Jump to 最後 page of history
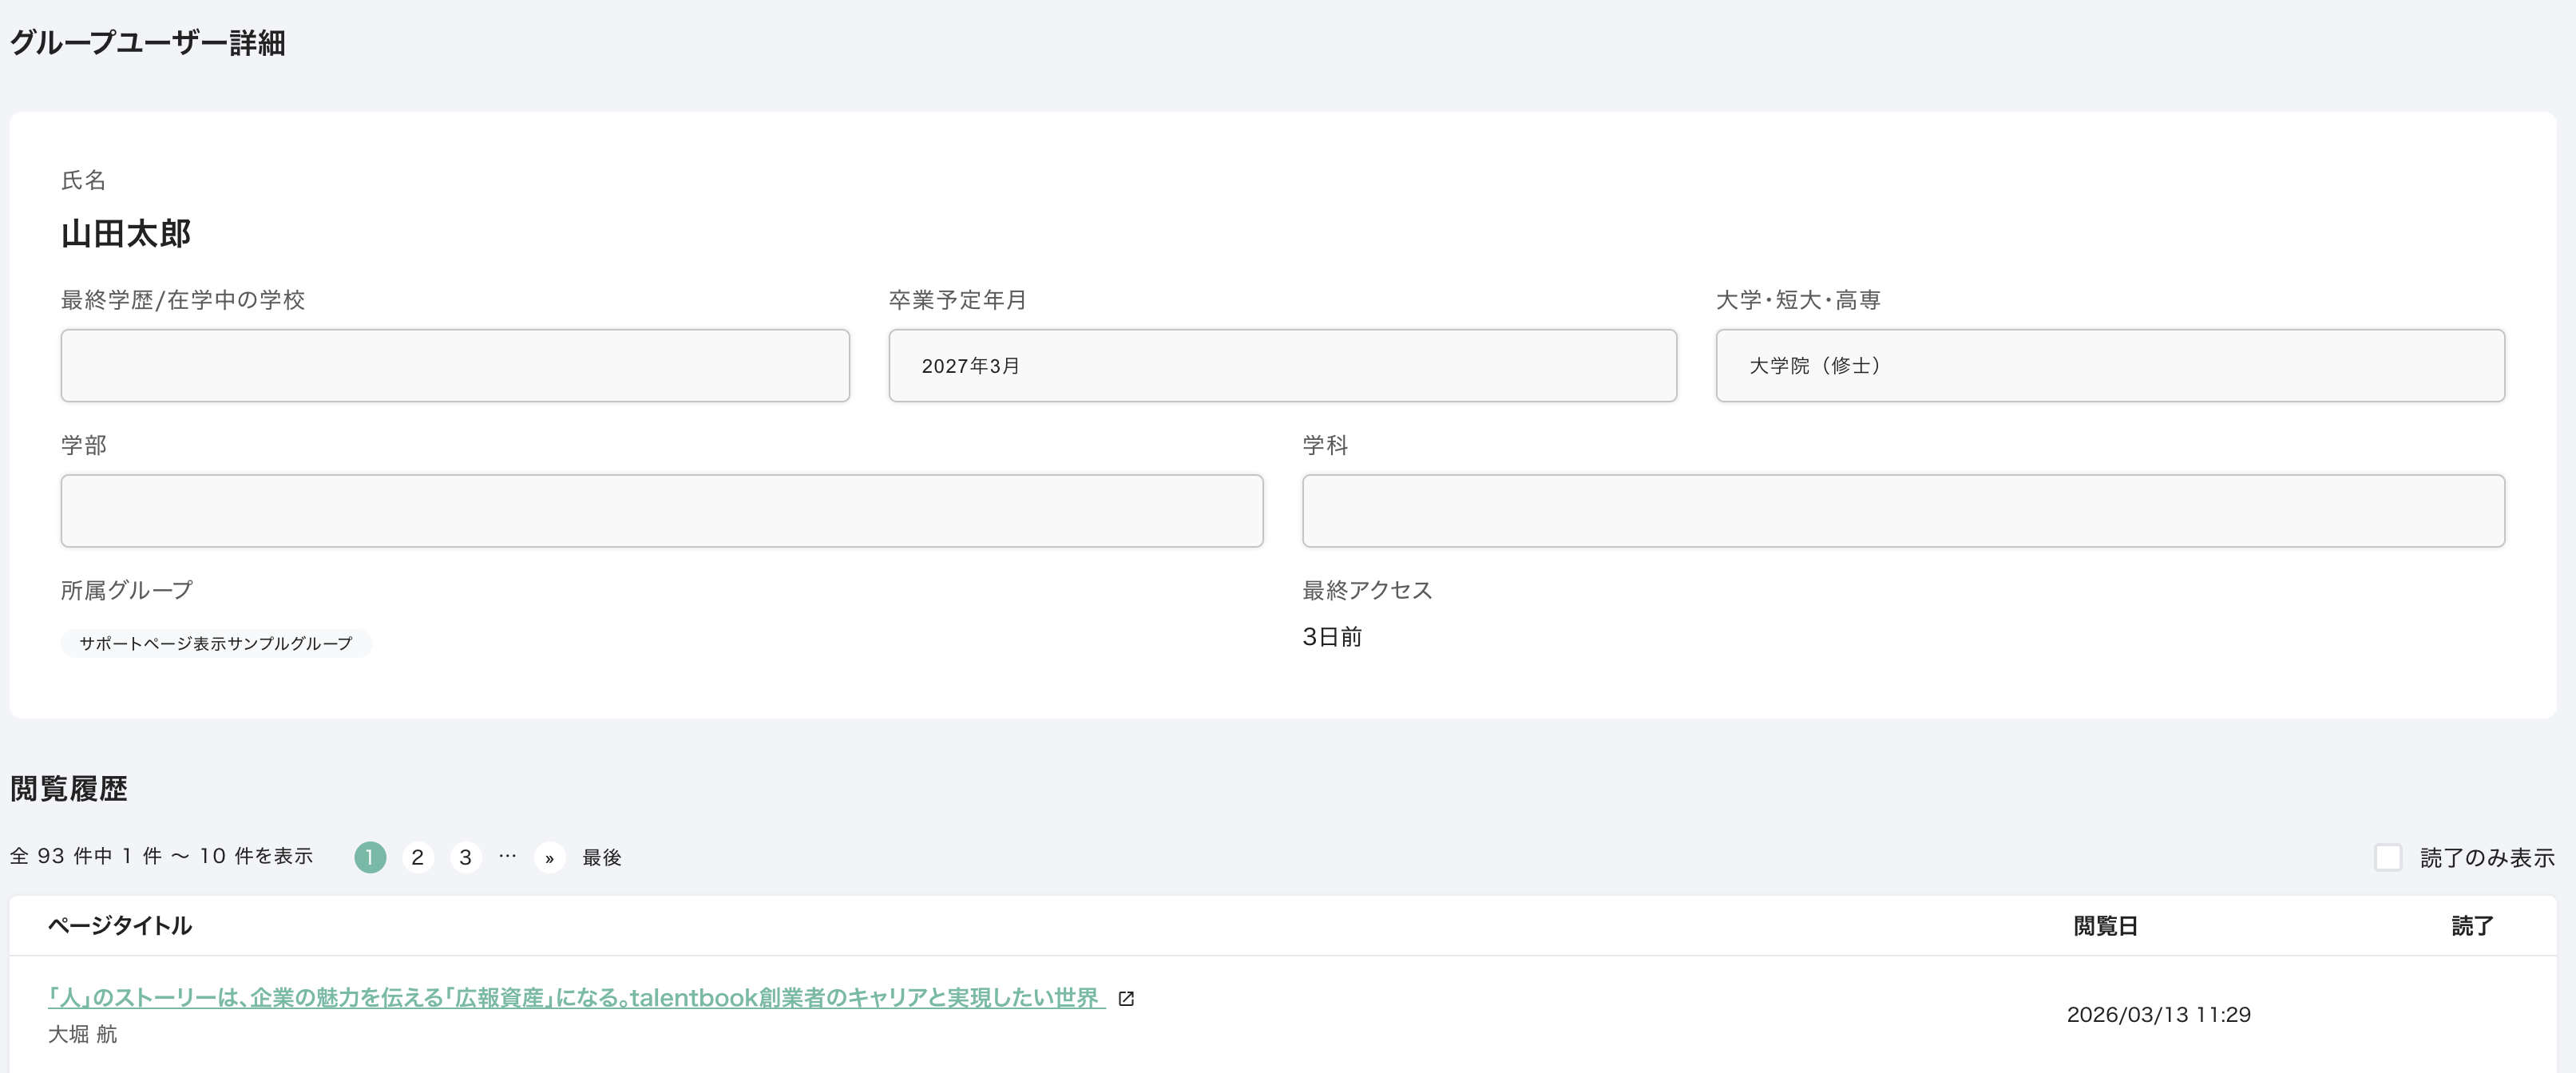2576x1073 pixels. coord(602,857)
